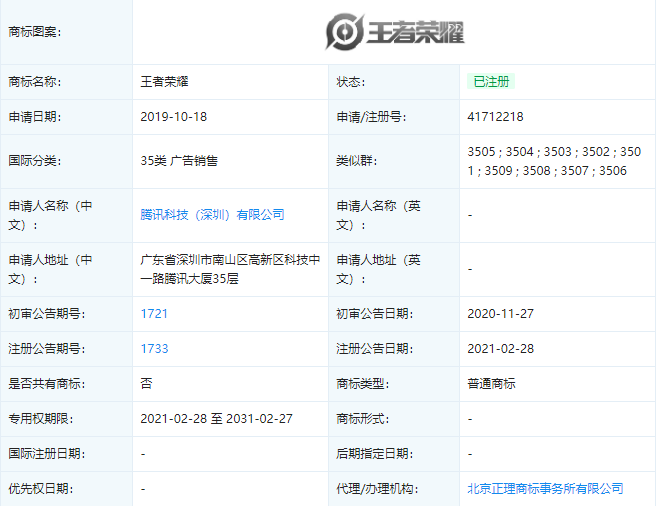Select exclusive right period 2021-02-28 至 2031-02-27
Screen dimensions: 657x506
click(x=216, y=419)
